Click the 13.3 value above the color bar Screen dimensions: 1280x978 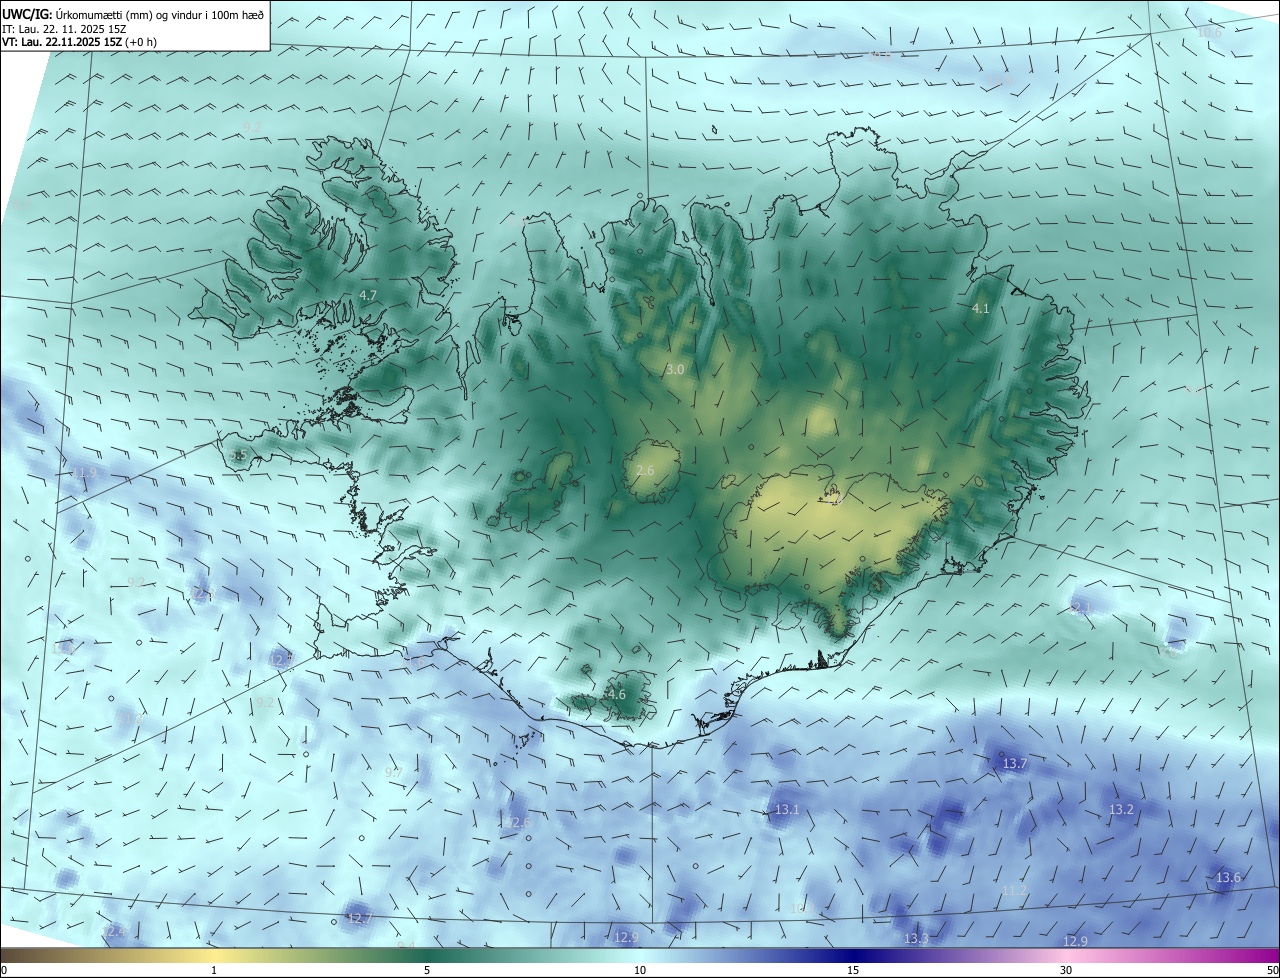click(916, 939)
